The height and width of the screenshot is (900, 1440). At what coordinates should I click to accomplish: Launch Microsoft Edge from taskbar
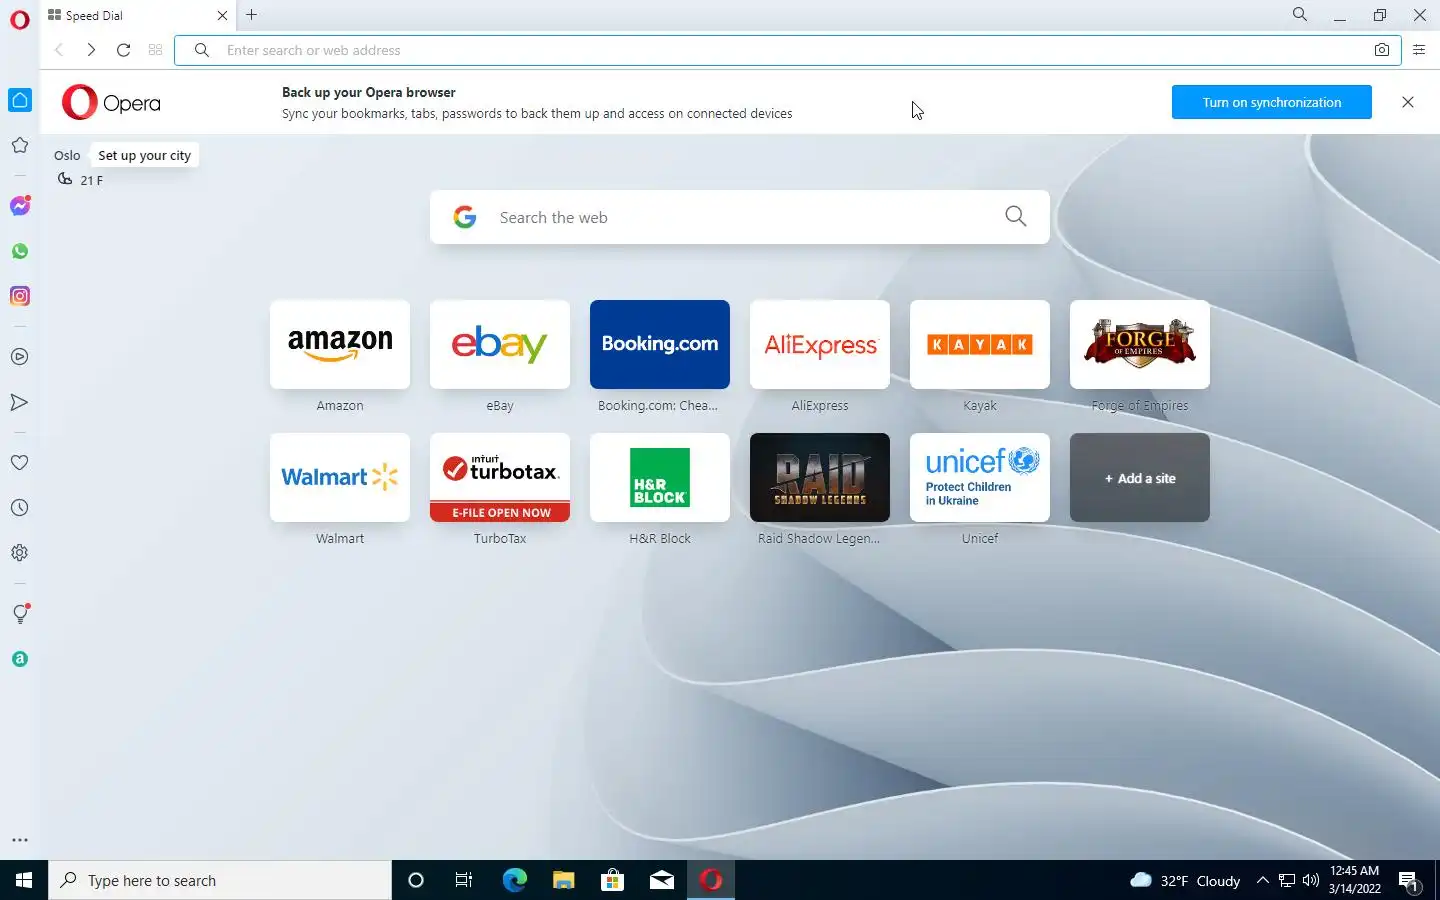(514, 880)
